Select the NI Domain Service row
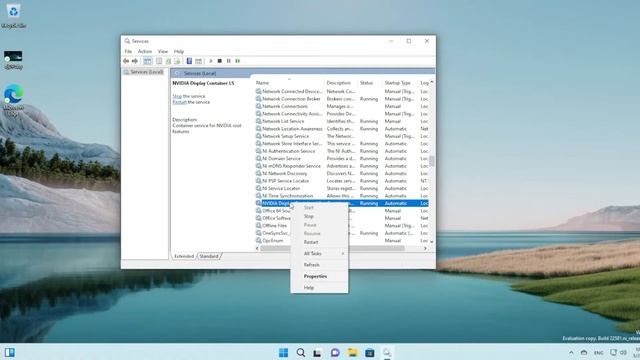The height and width of the screenshot is (360, 640). point(341,158)
